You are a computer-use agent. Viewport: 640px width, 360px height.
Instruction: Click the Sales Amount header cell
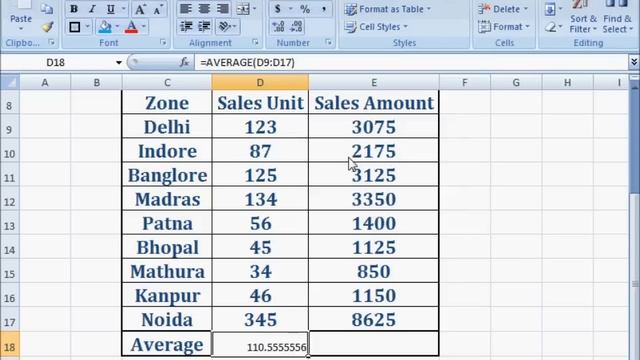click(374, 103)
